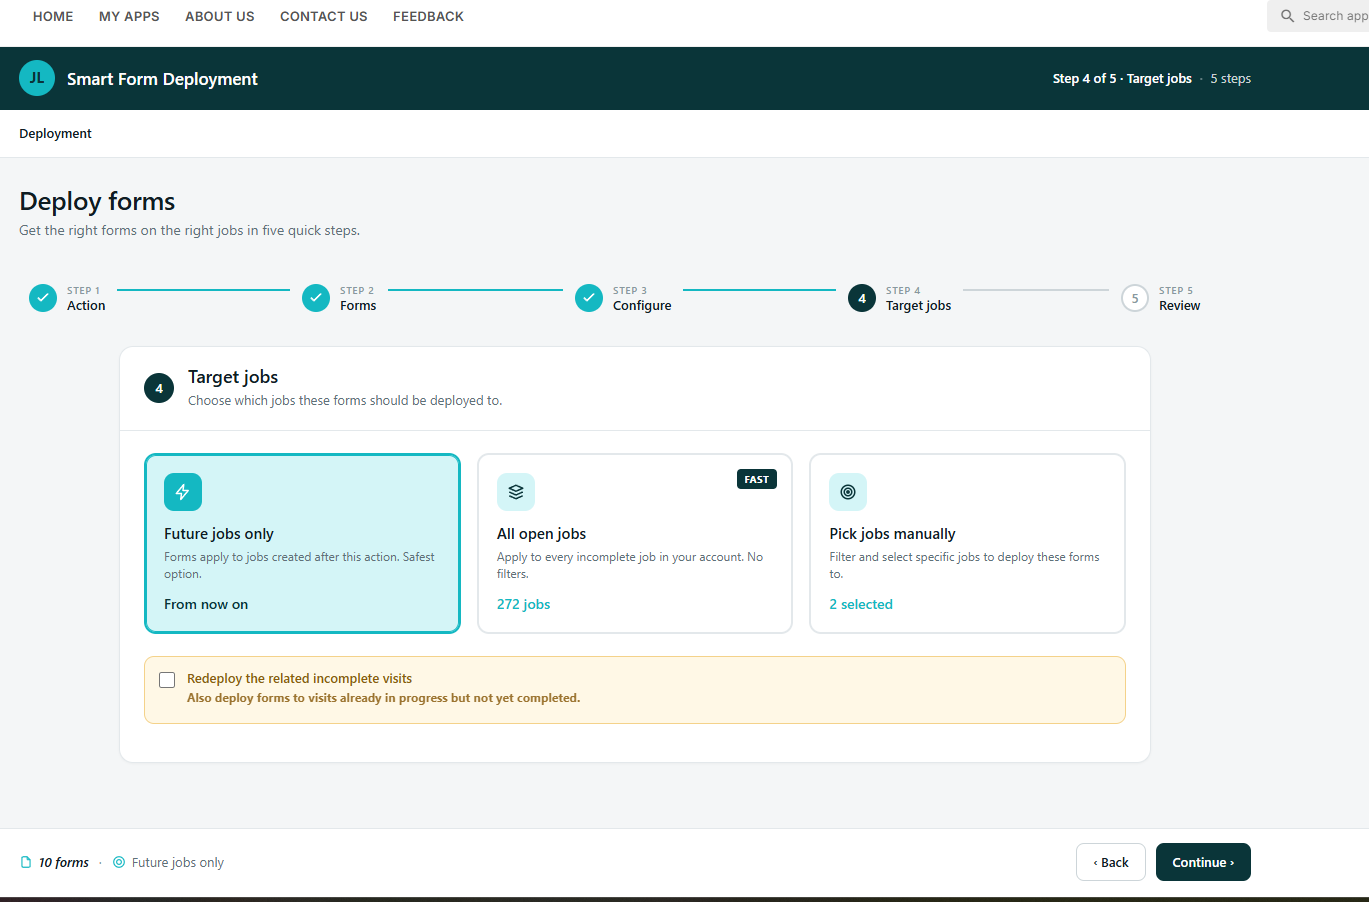Click the Step 2 Forms checkmark circle
The height and width of the screenshot is (902, 1369).
[316, 298]
